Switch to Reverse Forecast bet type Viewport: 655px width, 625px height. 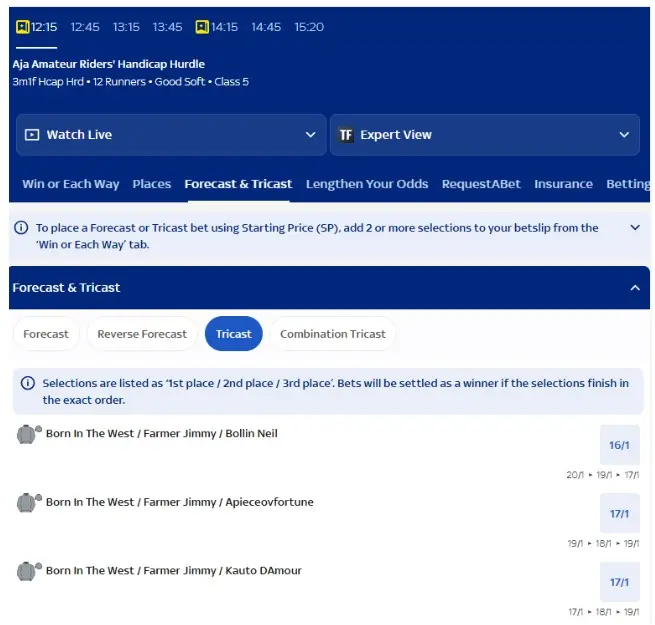coord(142,334)
